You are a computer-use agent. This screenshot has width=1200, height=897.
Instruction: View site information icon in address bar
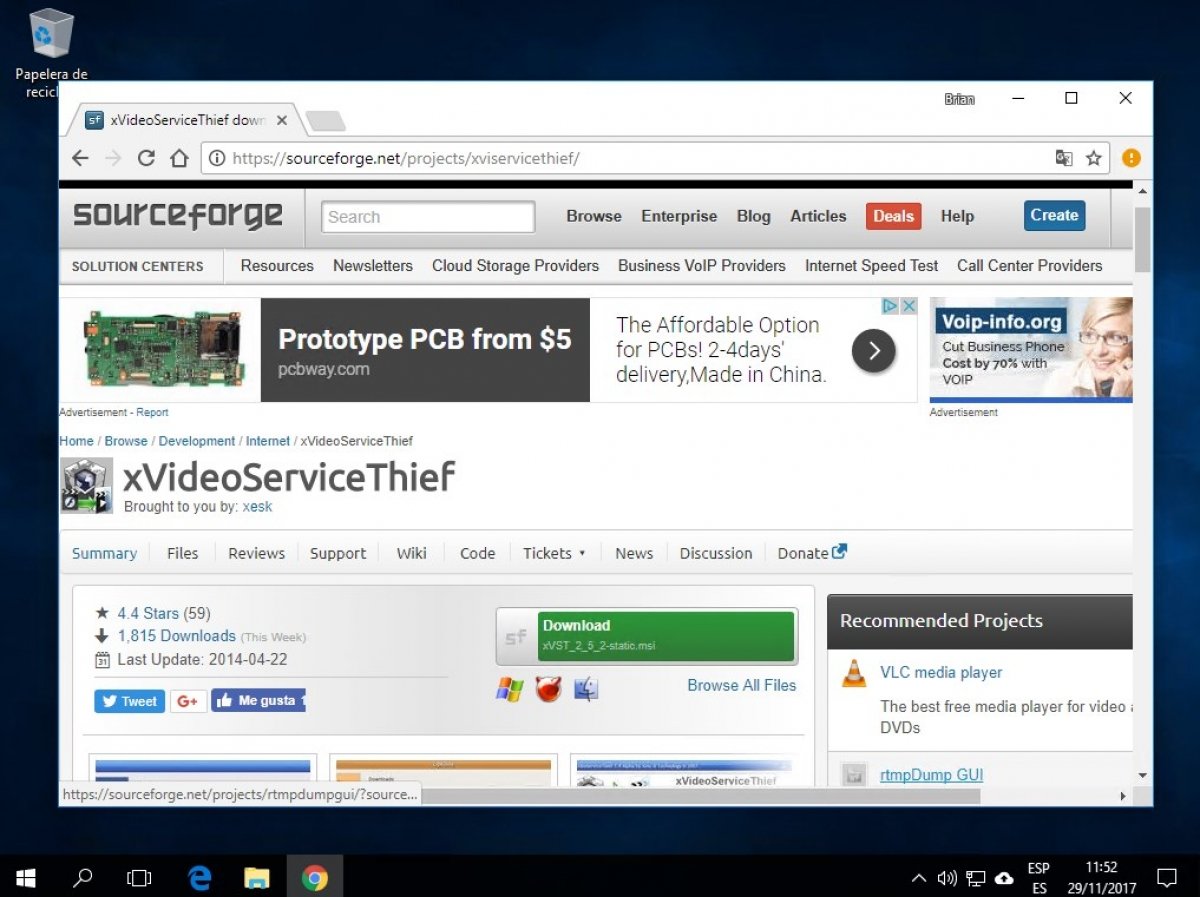point(216,158)
